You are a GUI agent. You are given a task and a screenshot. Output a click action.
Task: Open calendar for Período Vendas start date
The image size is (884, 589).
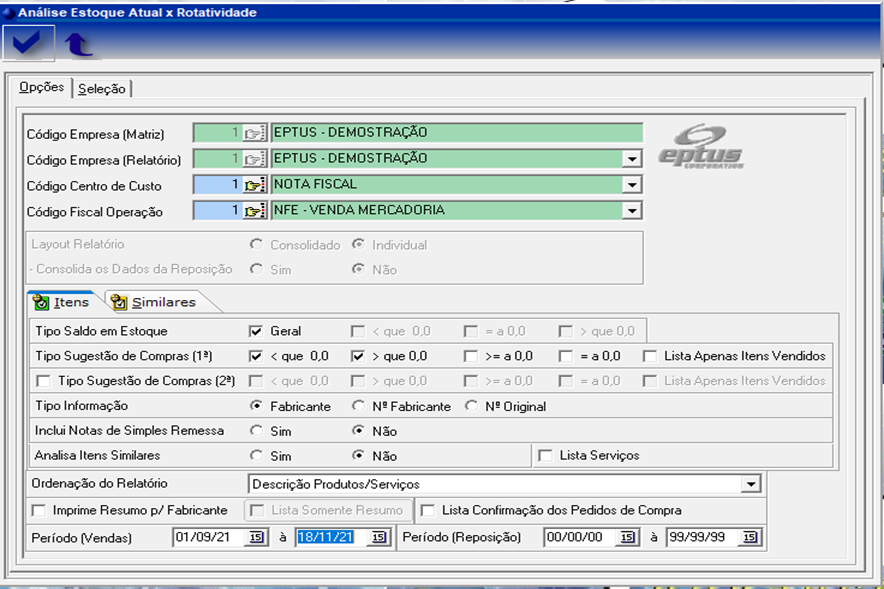pyautogui.click(x=256, y=538)
